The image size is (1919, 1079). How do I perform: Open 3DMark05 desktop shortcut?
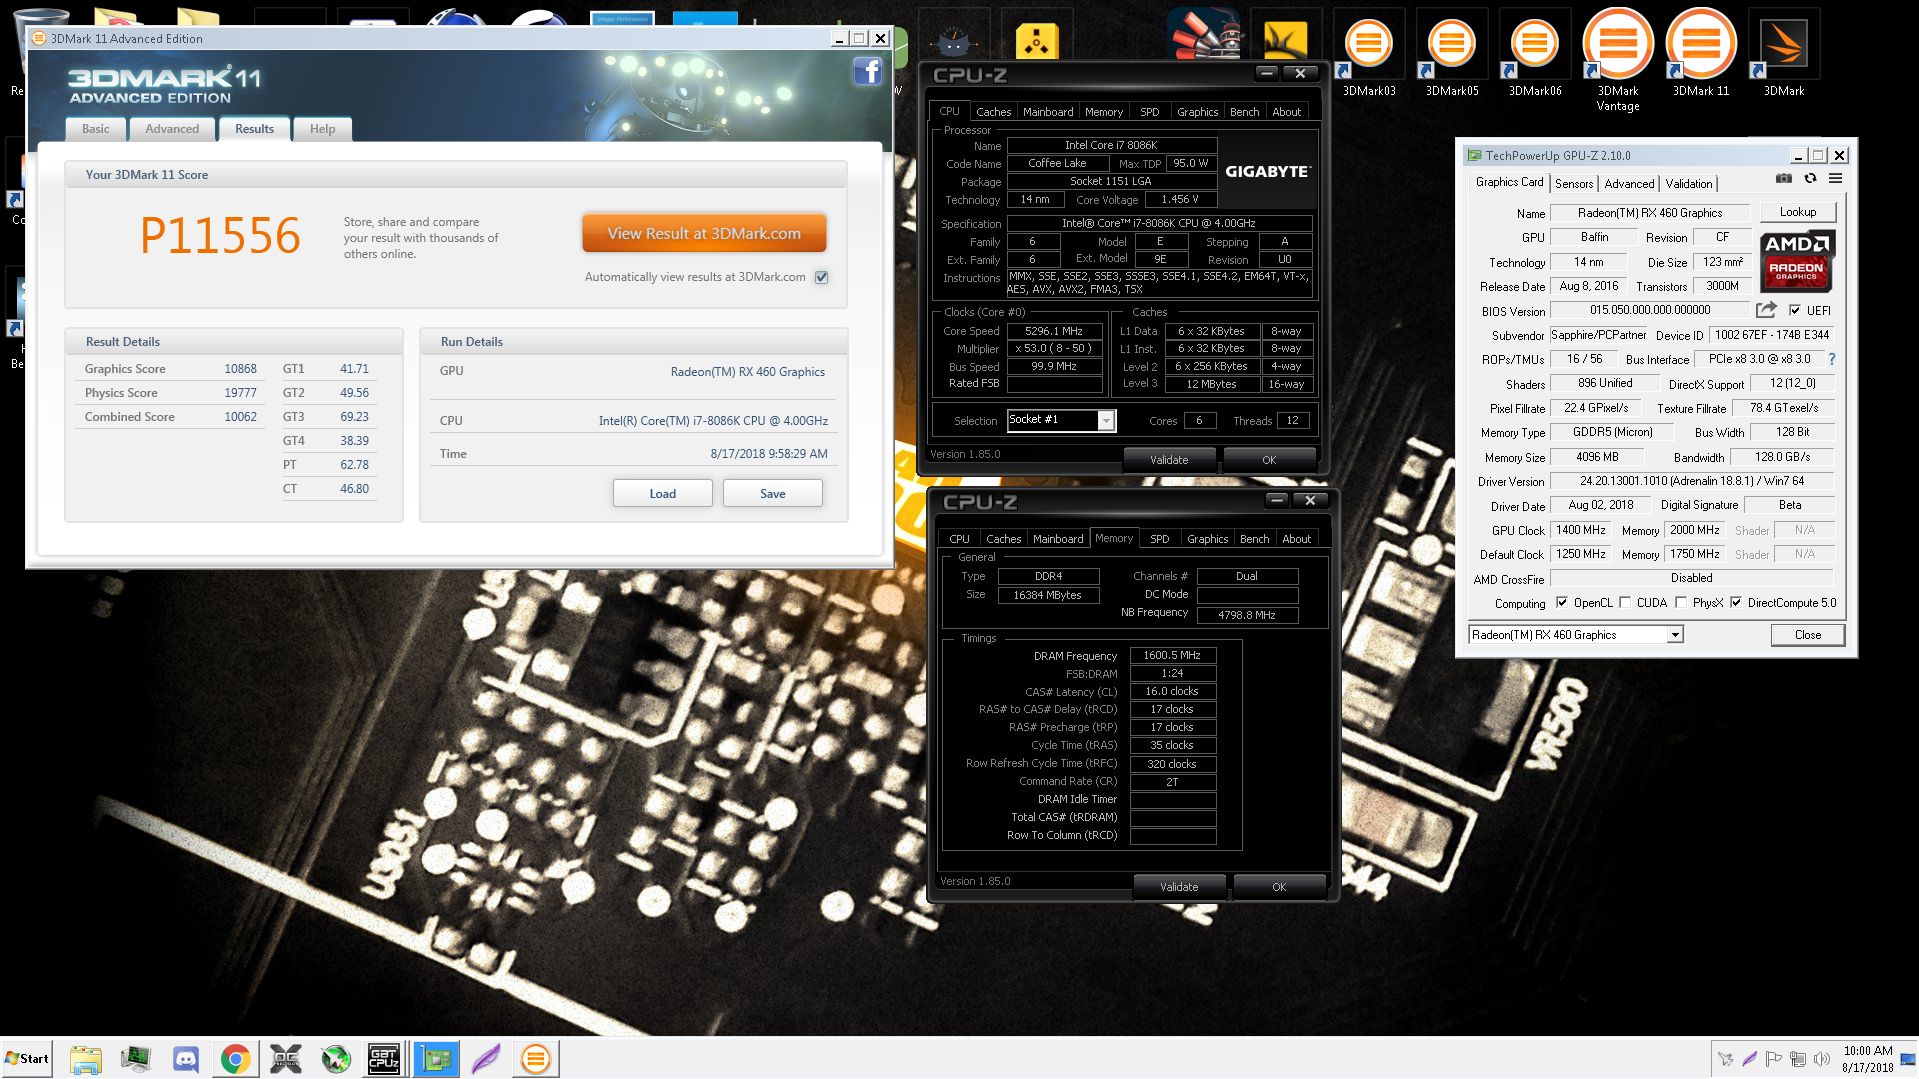tap(1452, 53)
